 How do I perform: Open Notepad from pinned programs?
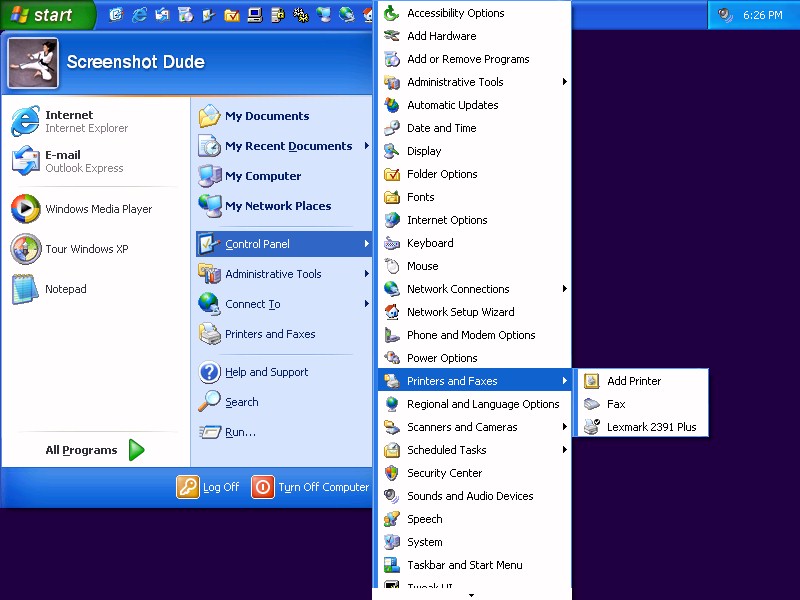[x=26, y=289]
